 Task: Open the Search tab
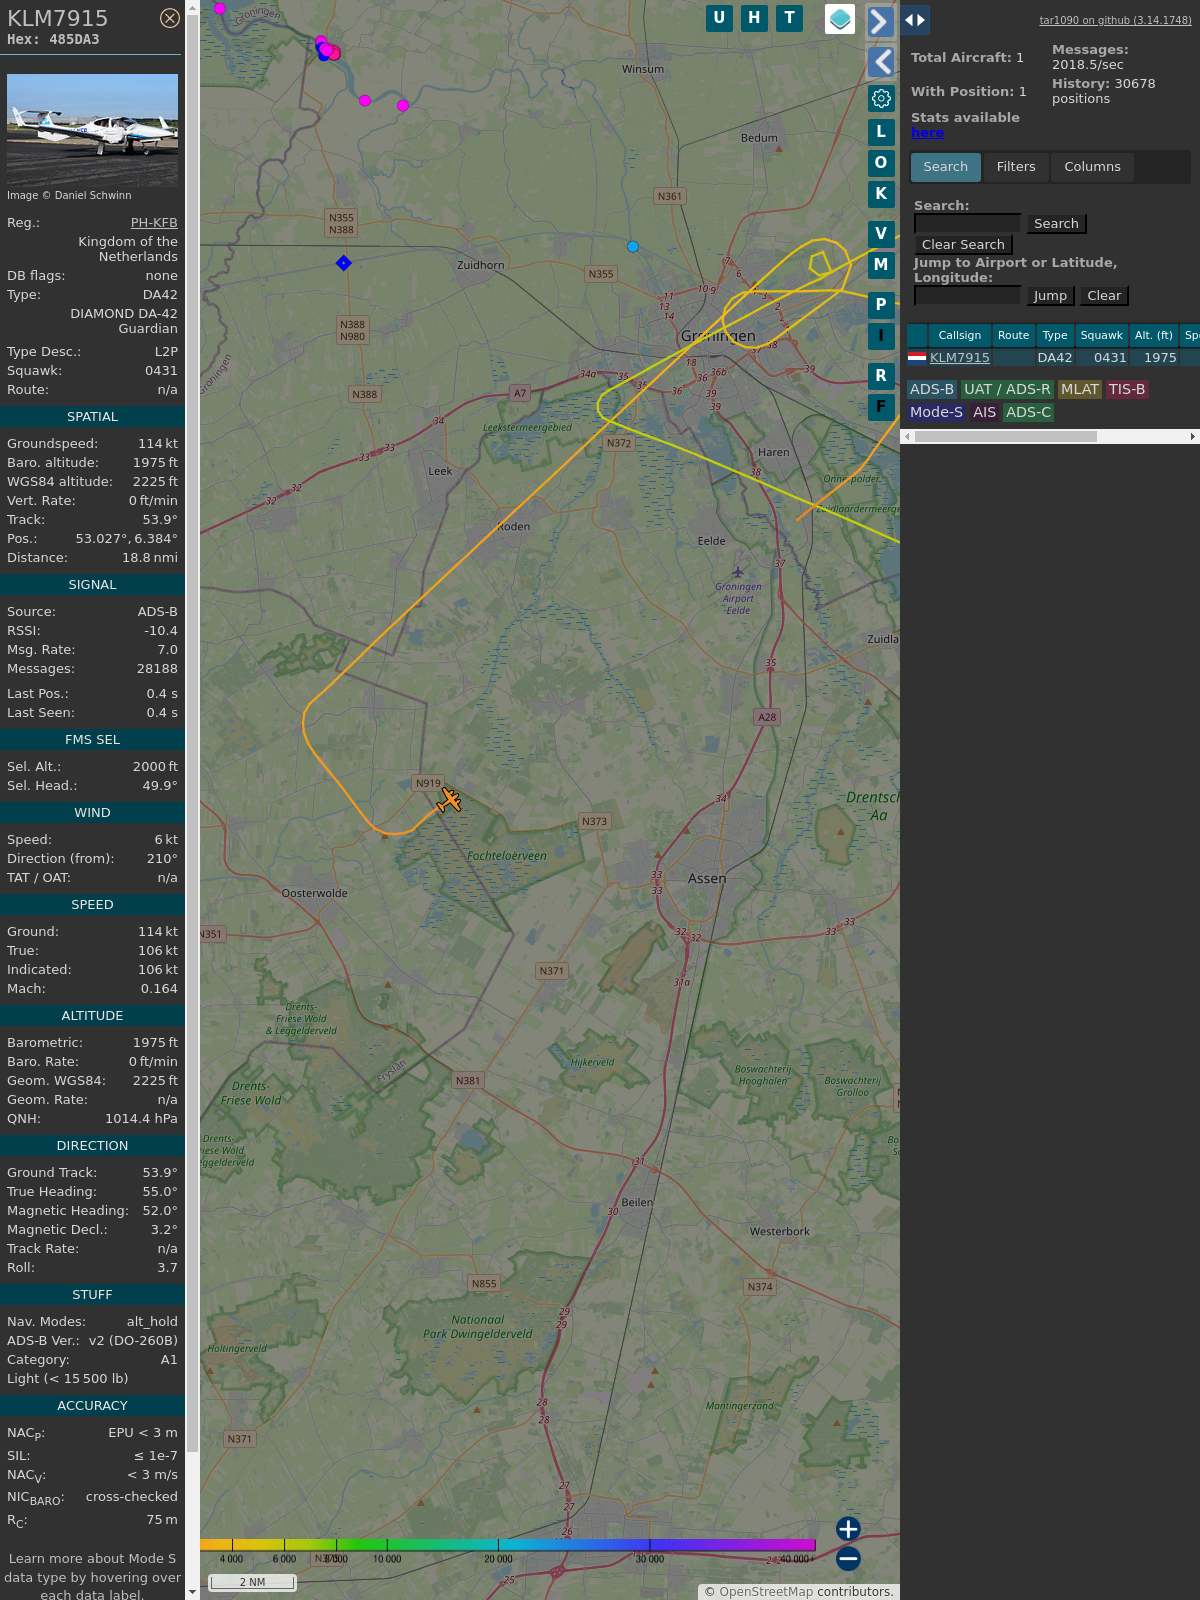click(945, 167)
